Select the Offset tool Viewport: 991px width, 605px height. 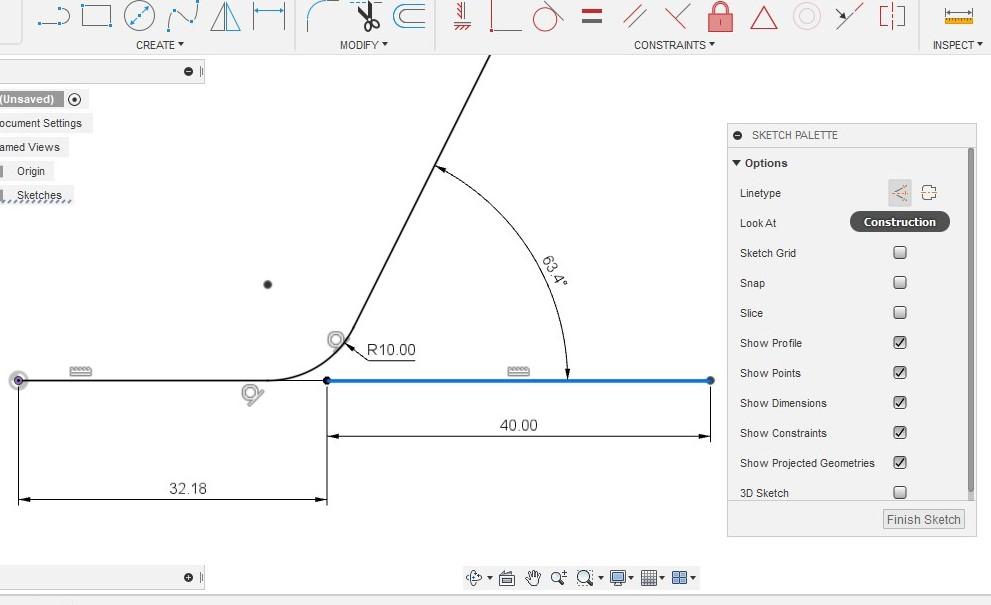click(410, 16)
